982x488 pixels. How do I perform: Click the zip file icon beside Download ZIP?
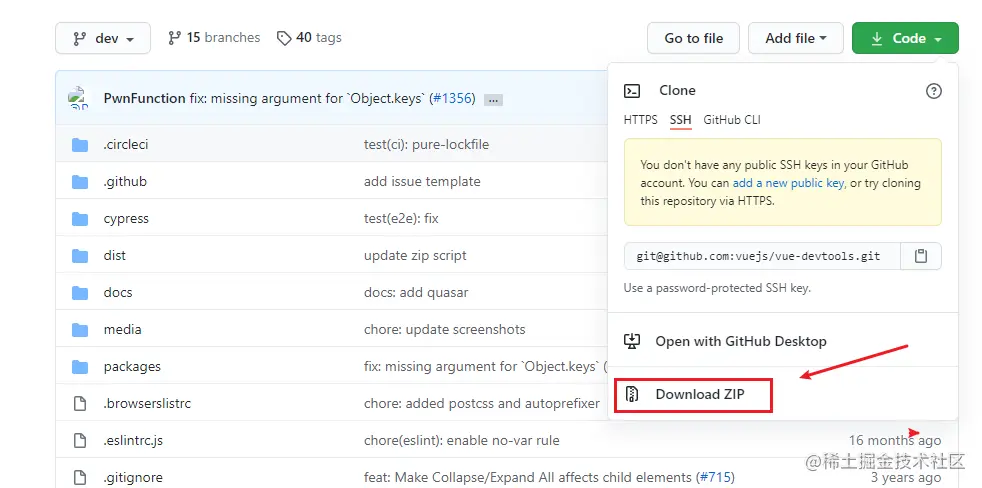pyautogui.click(x=632, y=395)
